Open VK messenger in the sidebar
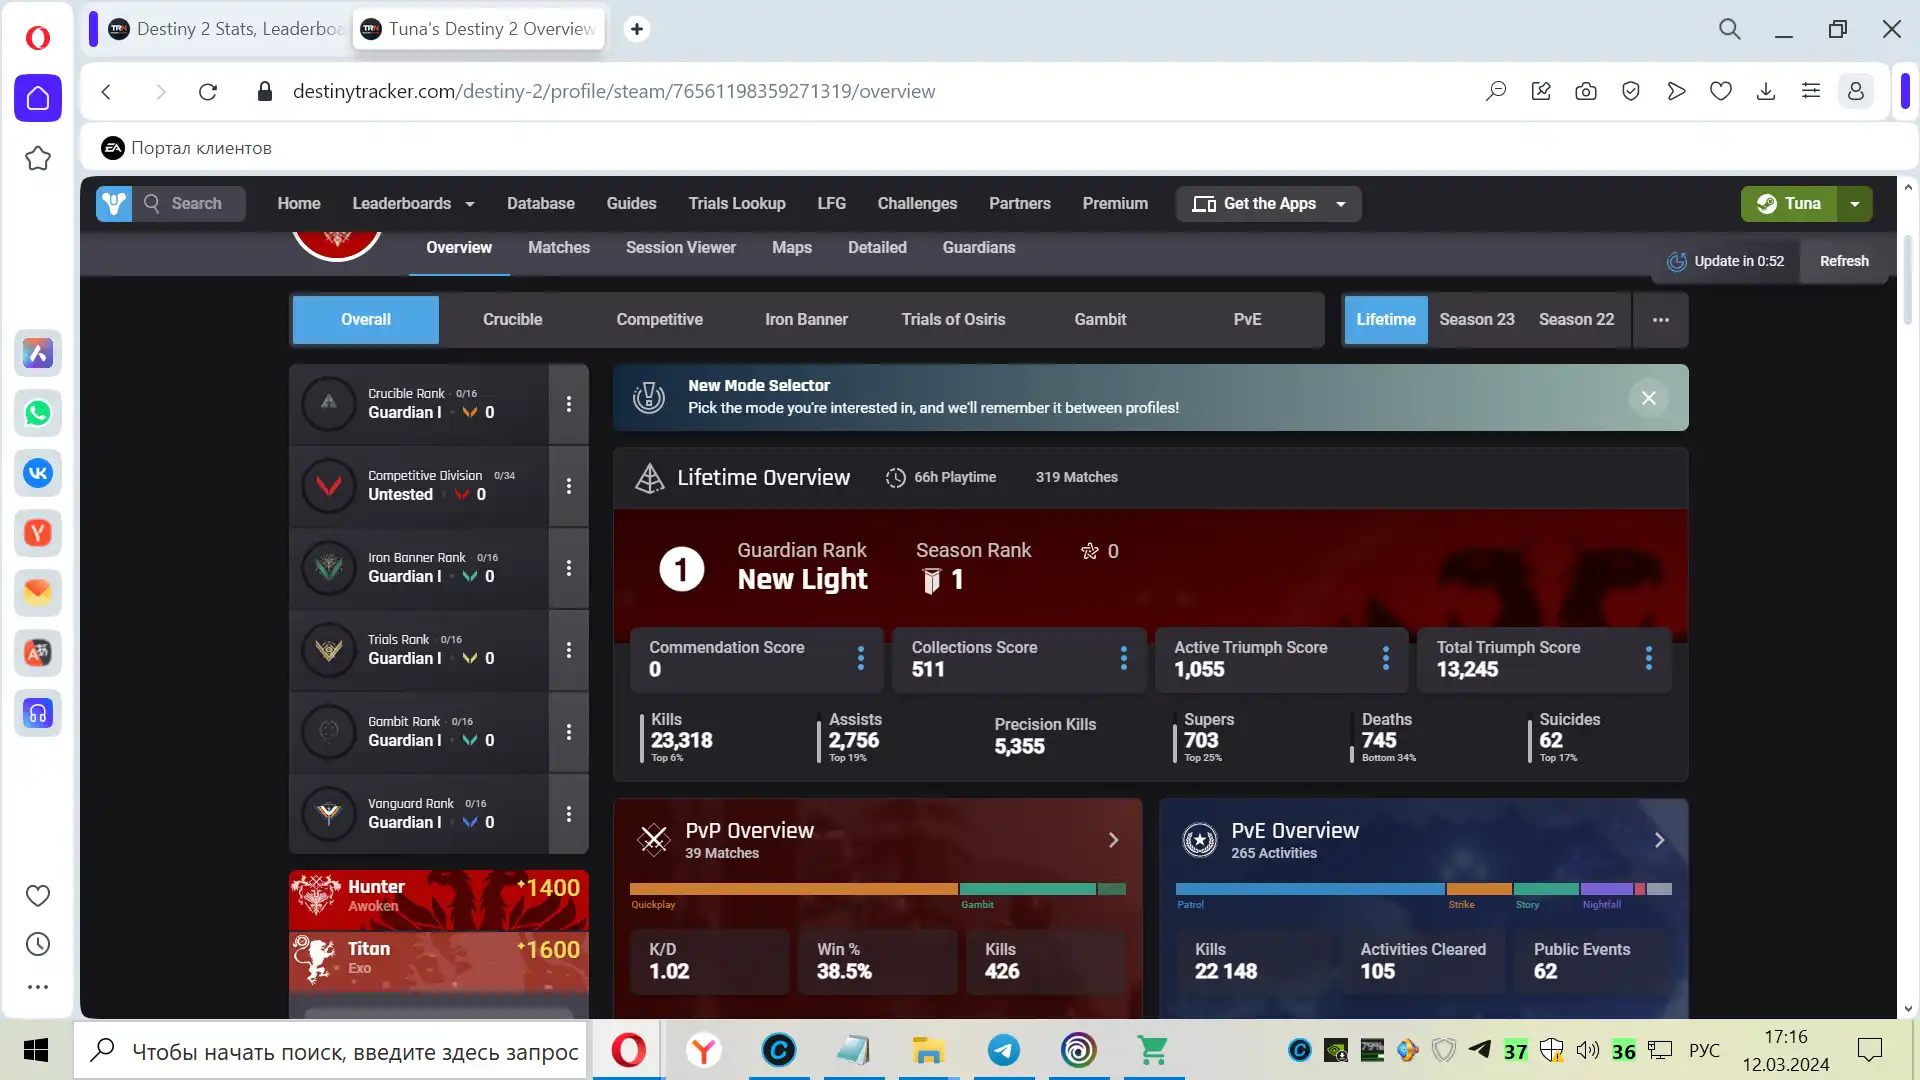 coord(38,473)
